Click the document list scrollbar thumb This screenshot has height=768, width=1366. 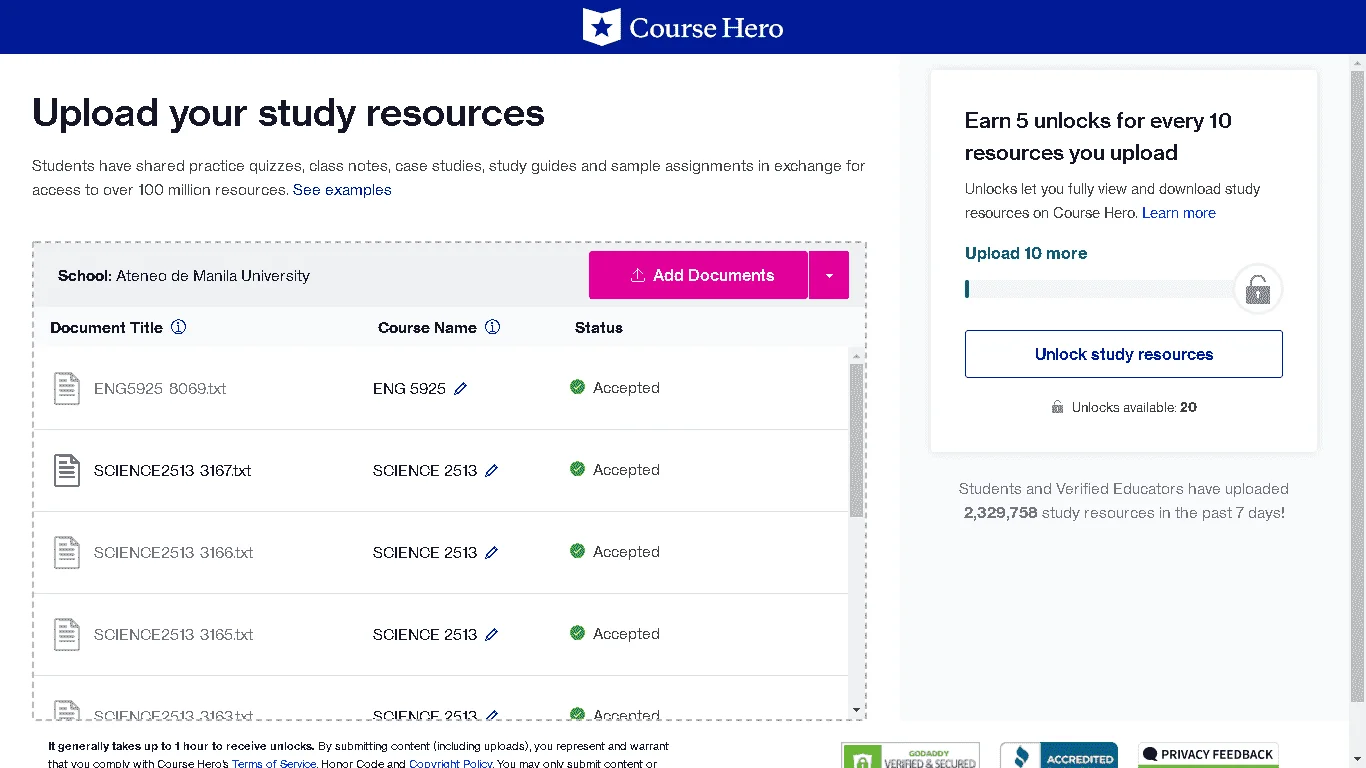[856, 440]
